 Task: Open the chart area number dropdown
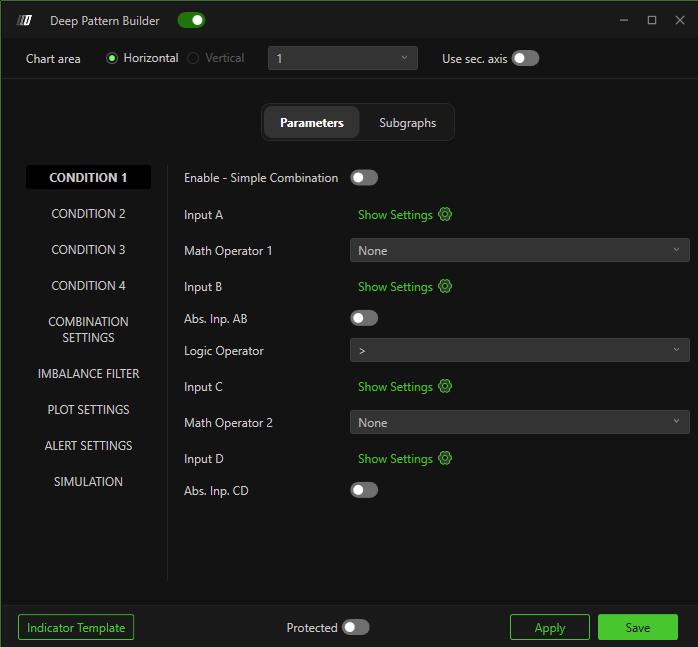click(342, 59)
